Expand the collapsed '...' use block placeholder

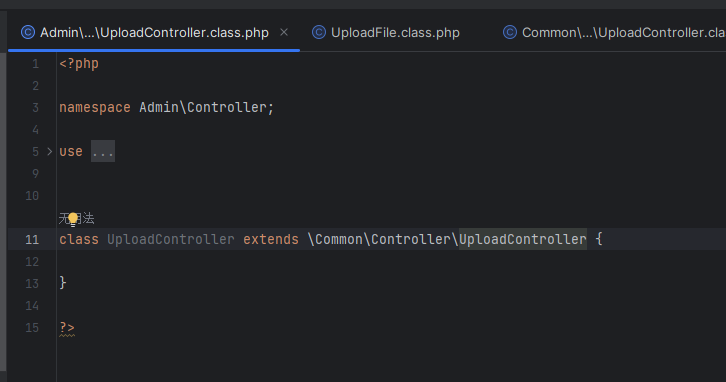(103, 151)
